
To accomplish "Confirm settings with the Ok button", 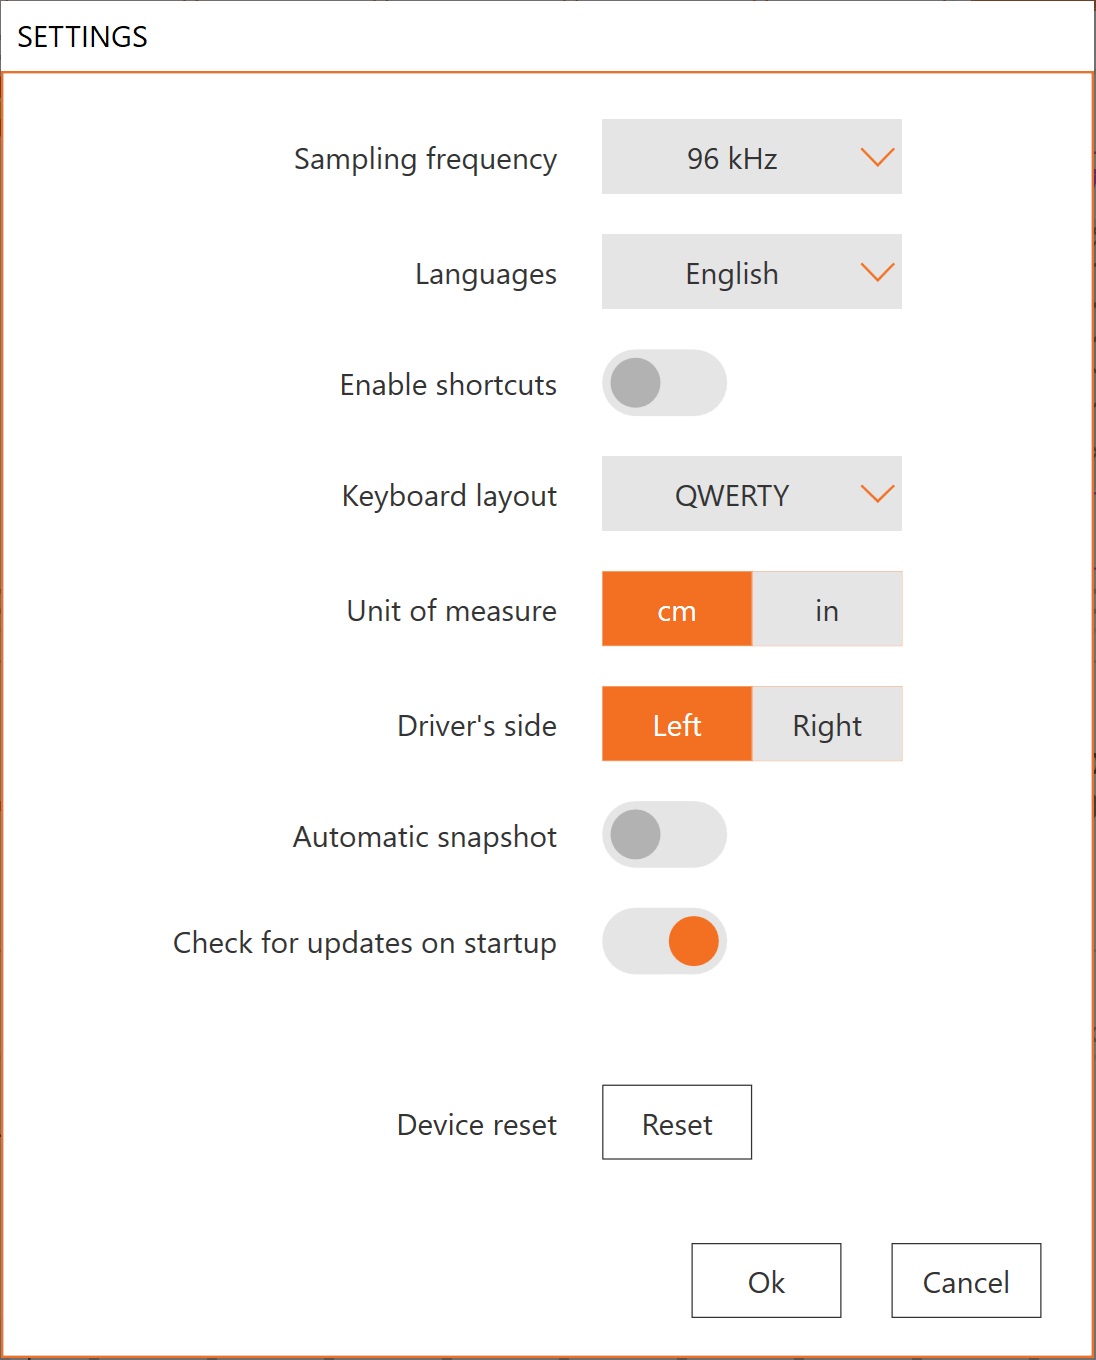I will (x=766, y=1281).
